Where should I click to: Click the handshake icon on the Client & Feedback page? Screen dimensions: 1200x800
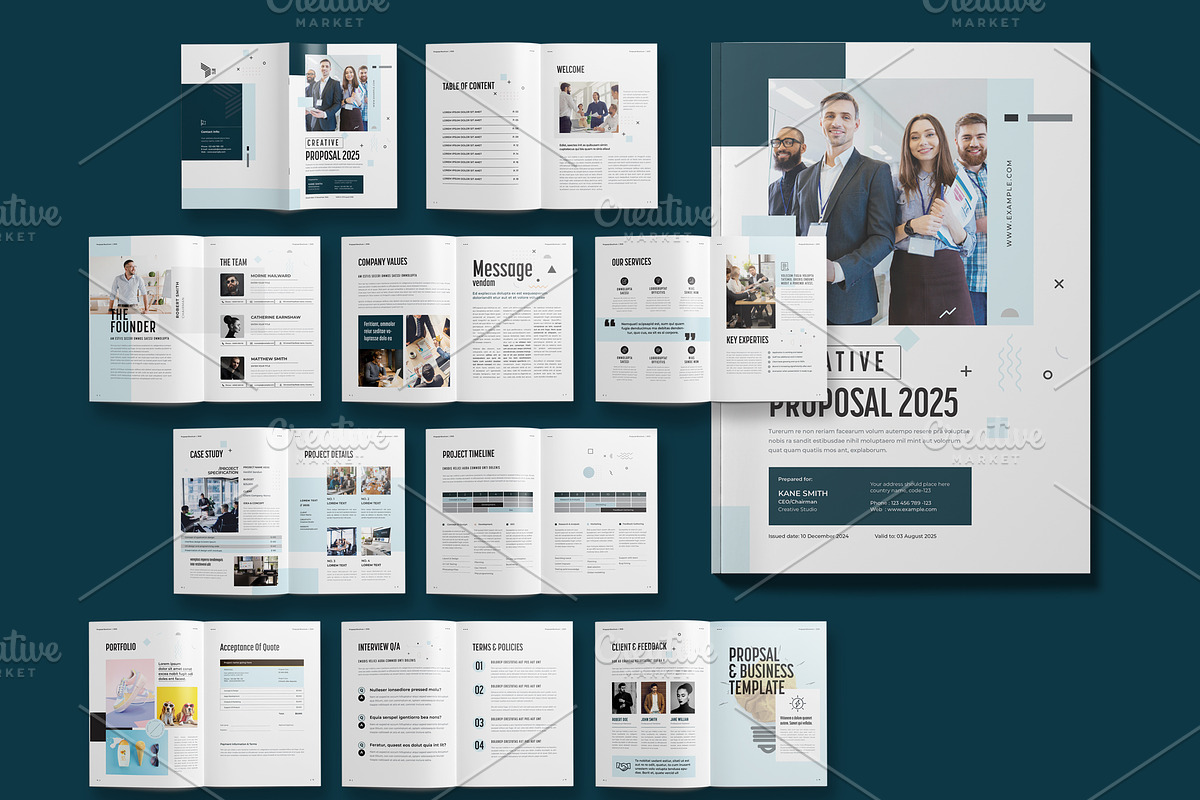coord(623,765)
